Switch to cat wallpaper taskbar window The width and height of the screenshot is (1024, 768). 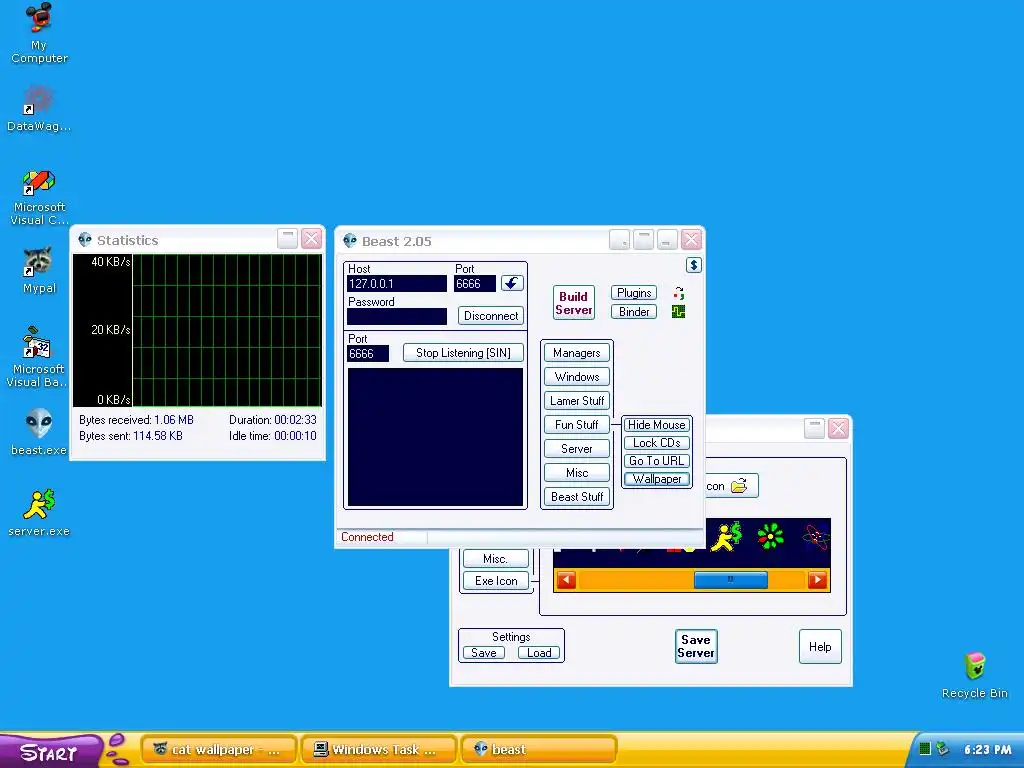(219, 750)
